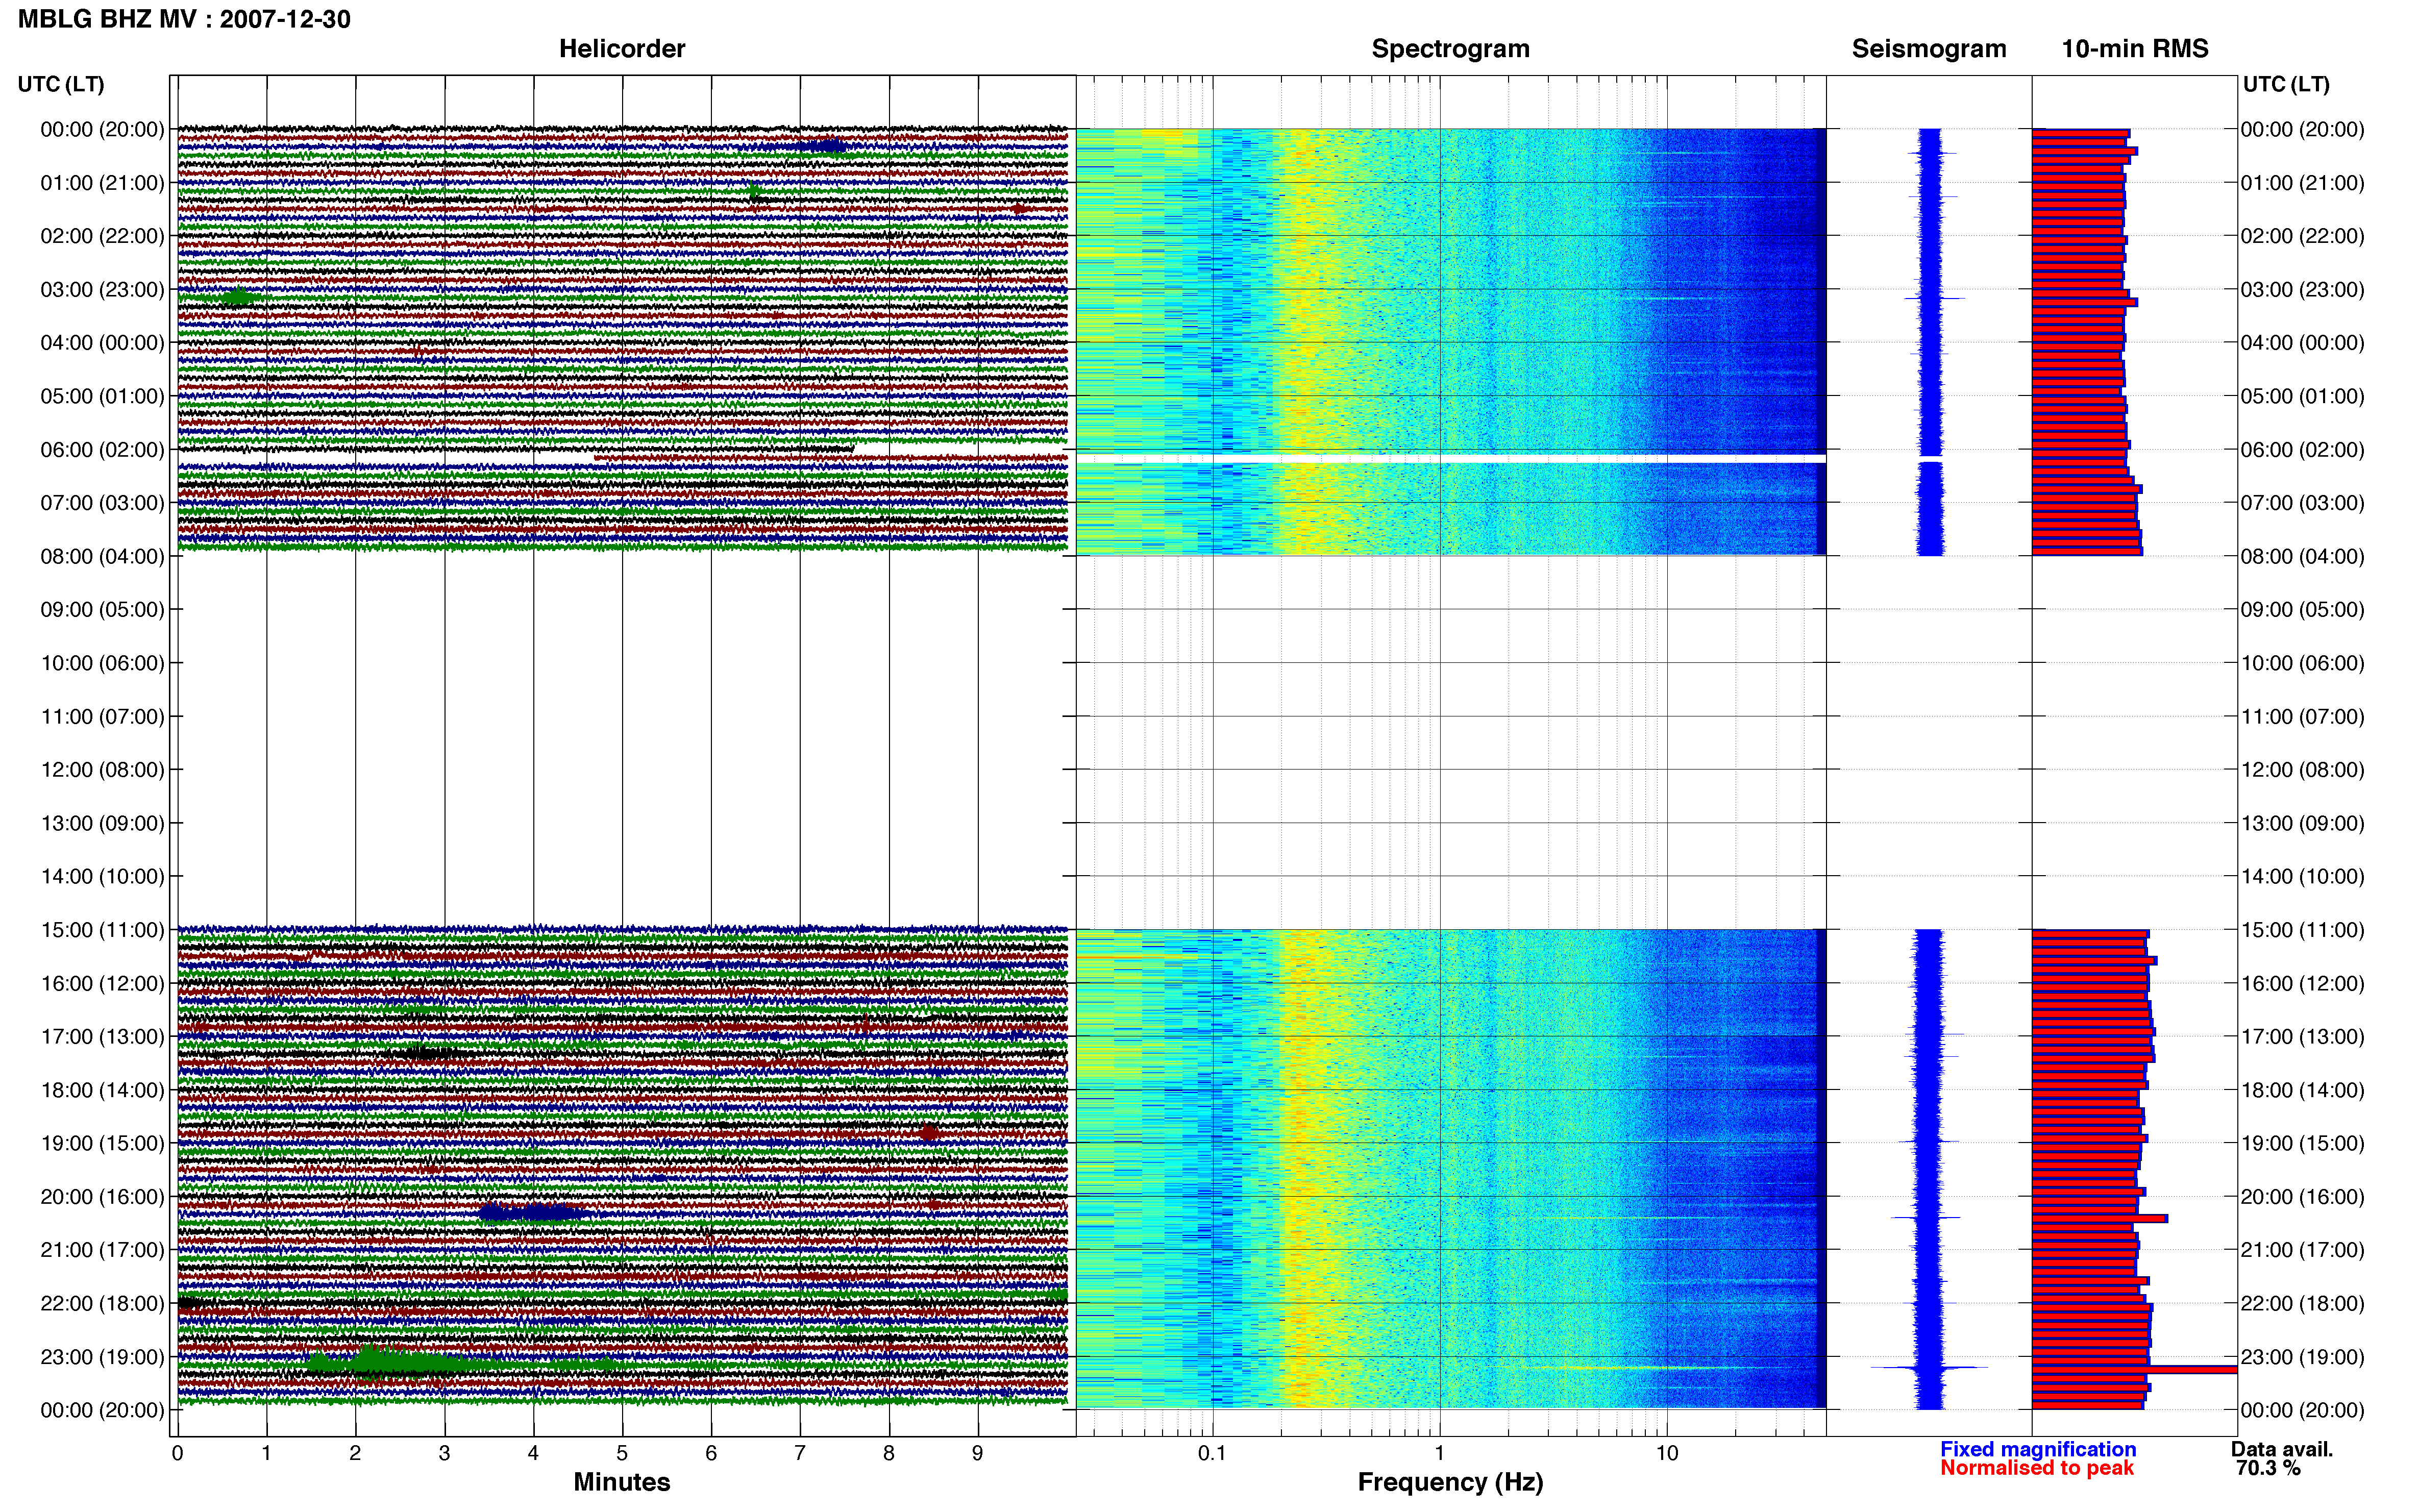Select the '10-min RMS' panel heading
The height and width of the screenshot is (1512, 2419).
point(2134,49)
